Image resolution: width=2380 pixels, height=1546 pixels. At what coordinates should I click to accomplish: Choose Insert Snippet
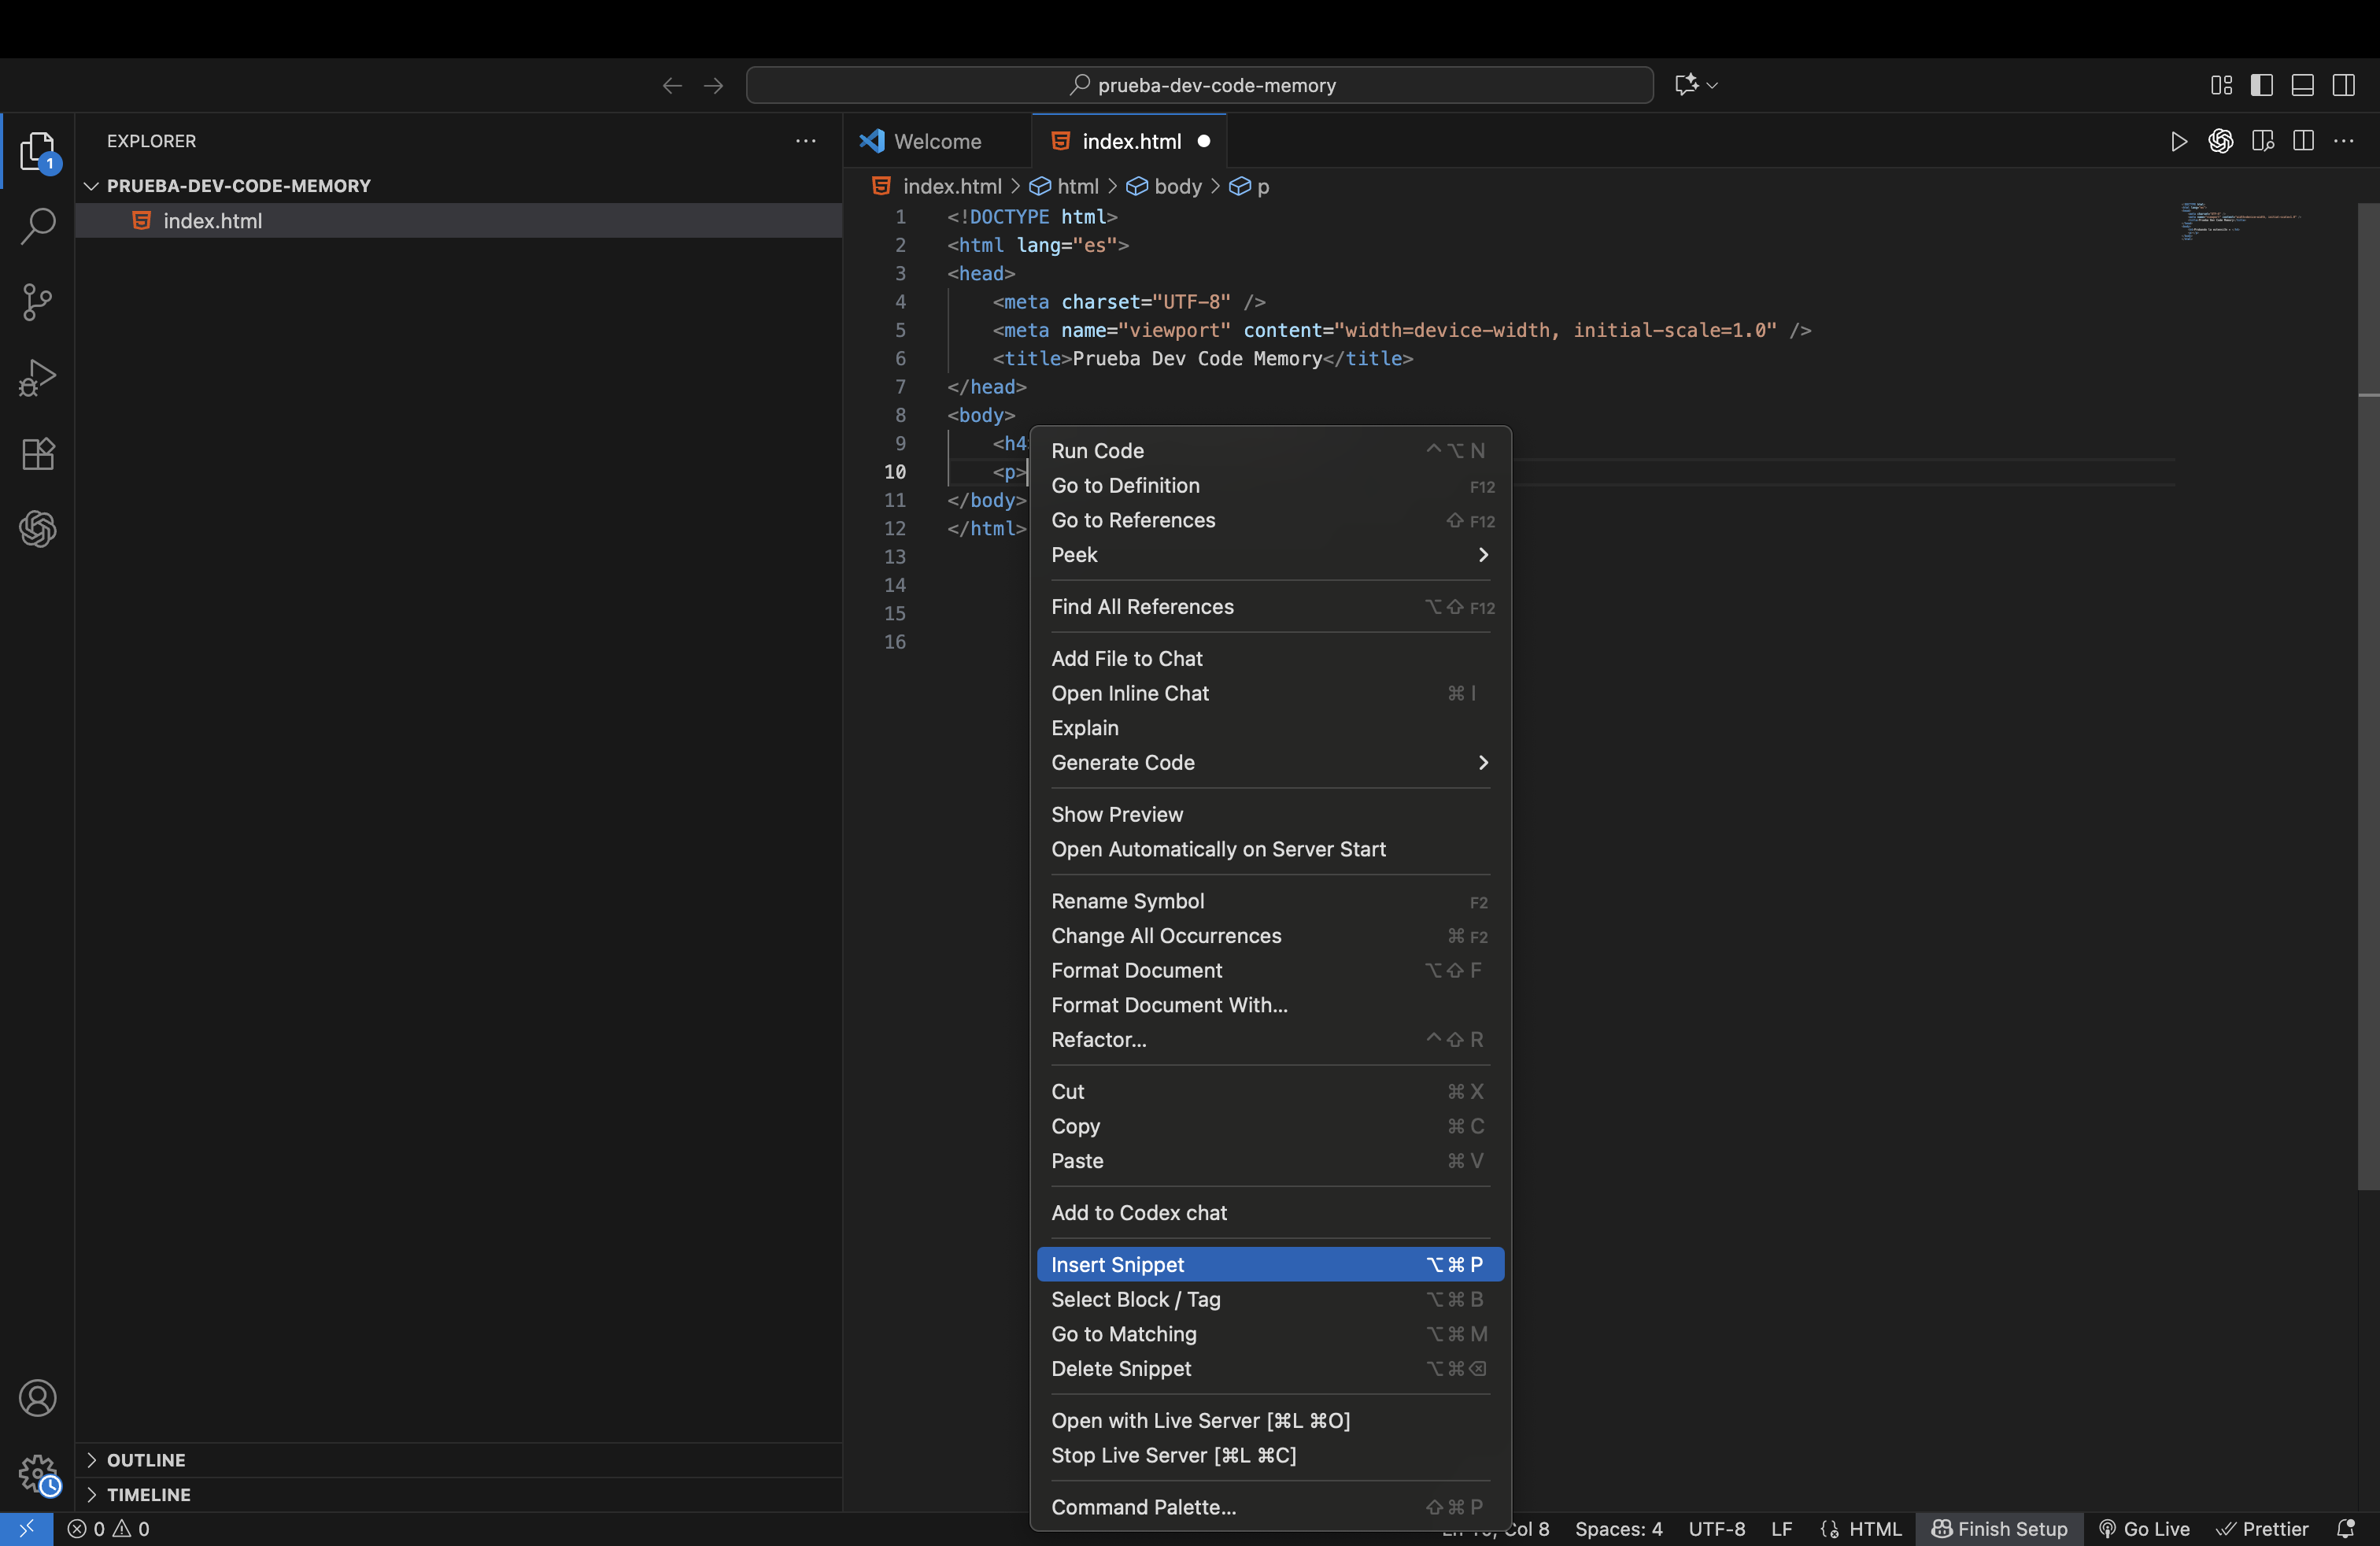tap(1270, 1265)
